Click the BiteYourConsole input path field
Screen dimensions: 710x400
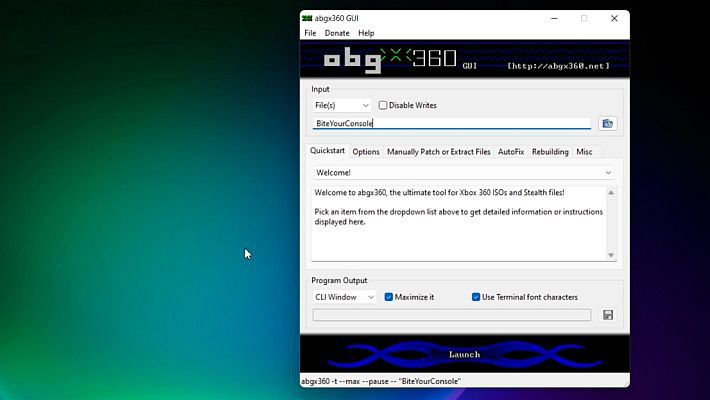[x=452, y=123]
